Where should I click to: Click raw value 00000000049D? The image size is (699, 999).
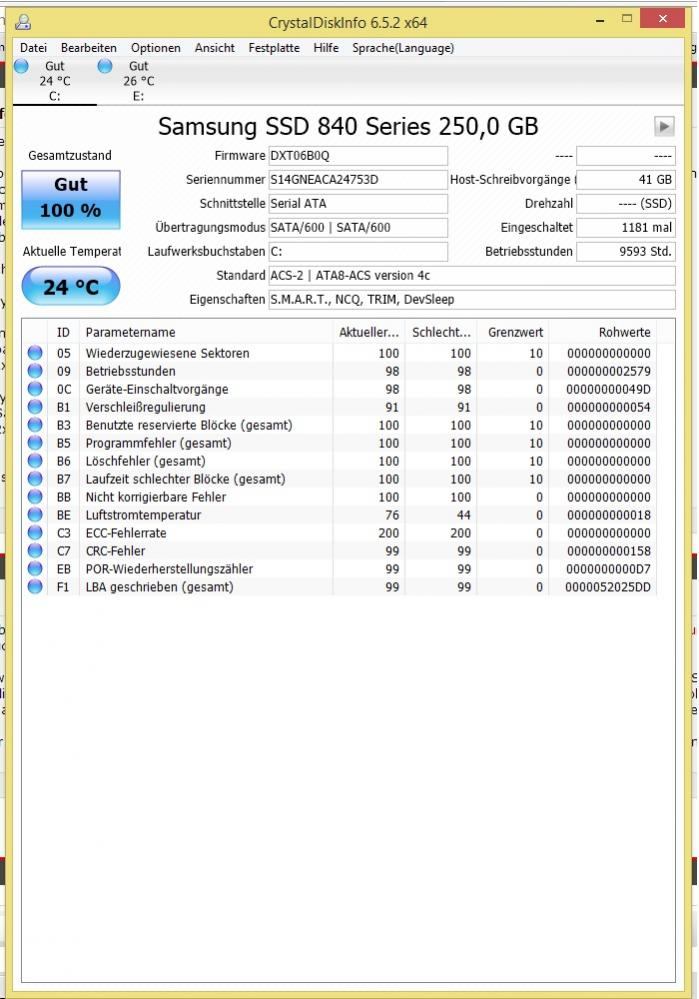click(x=609, y=389)
